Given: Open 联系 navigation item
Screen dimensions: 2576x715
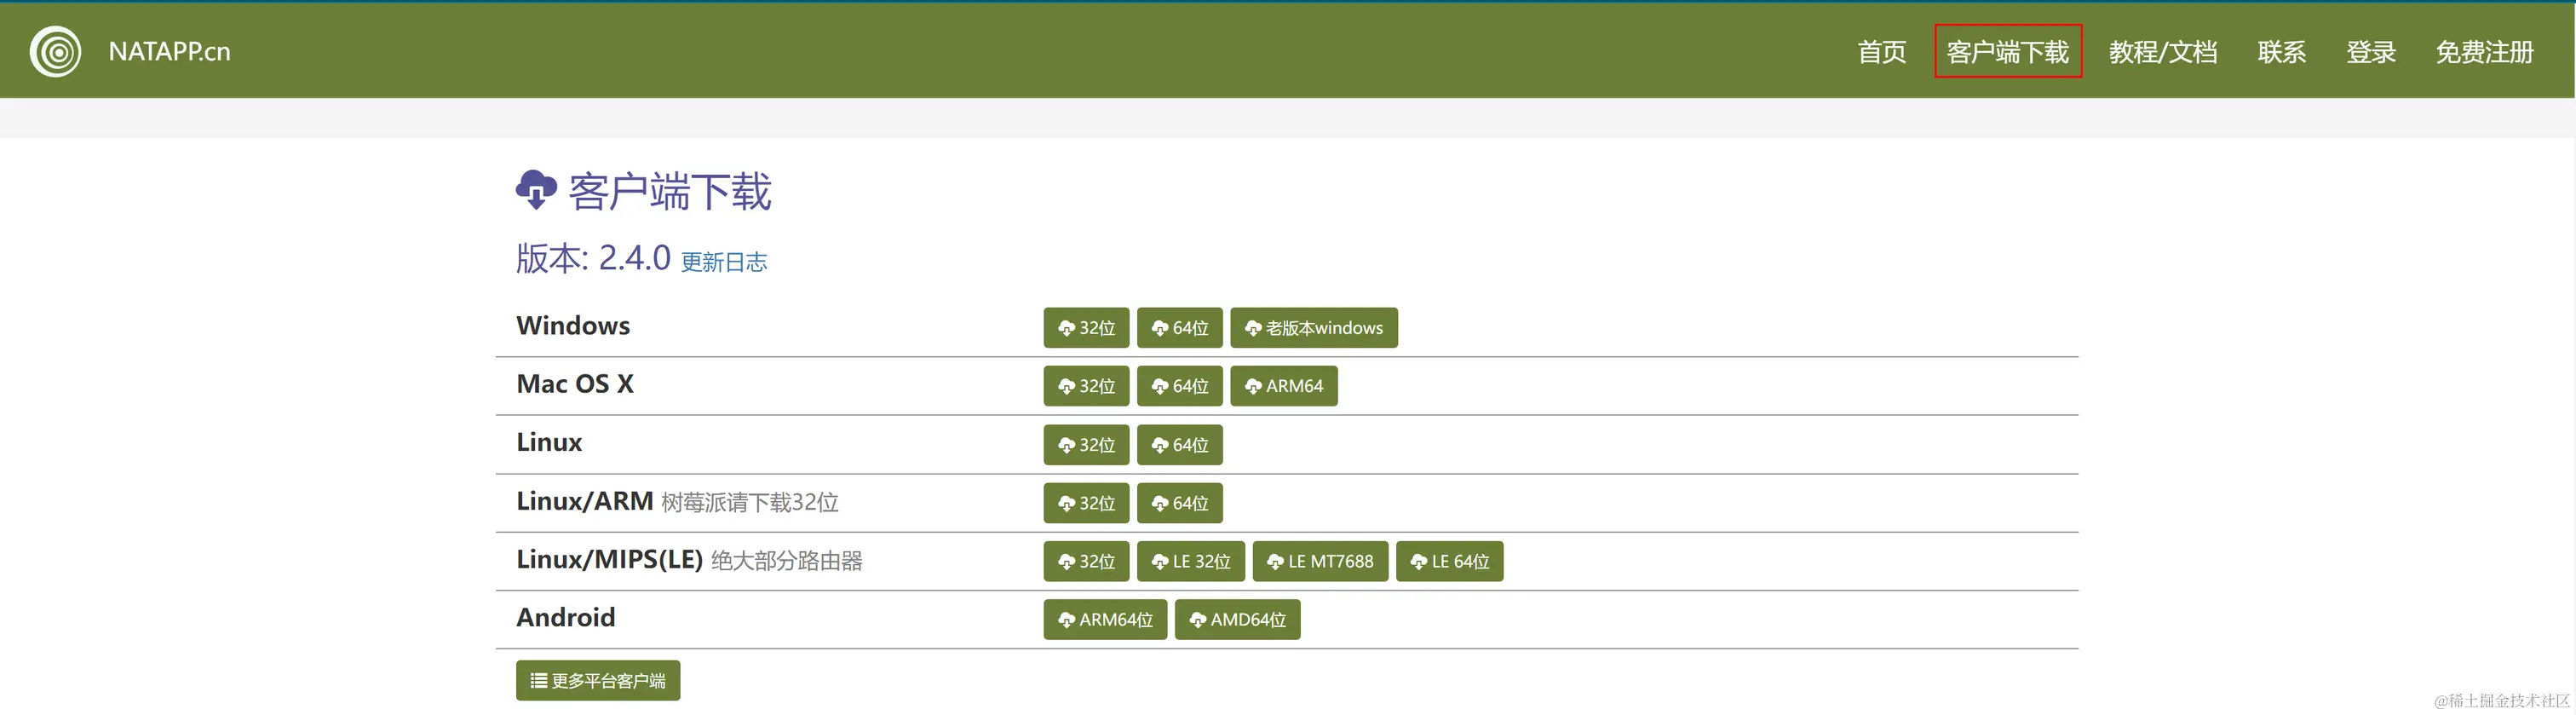Looking at the screenshot, I should 2282,52.
